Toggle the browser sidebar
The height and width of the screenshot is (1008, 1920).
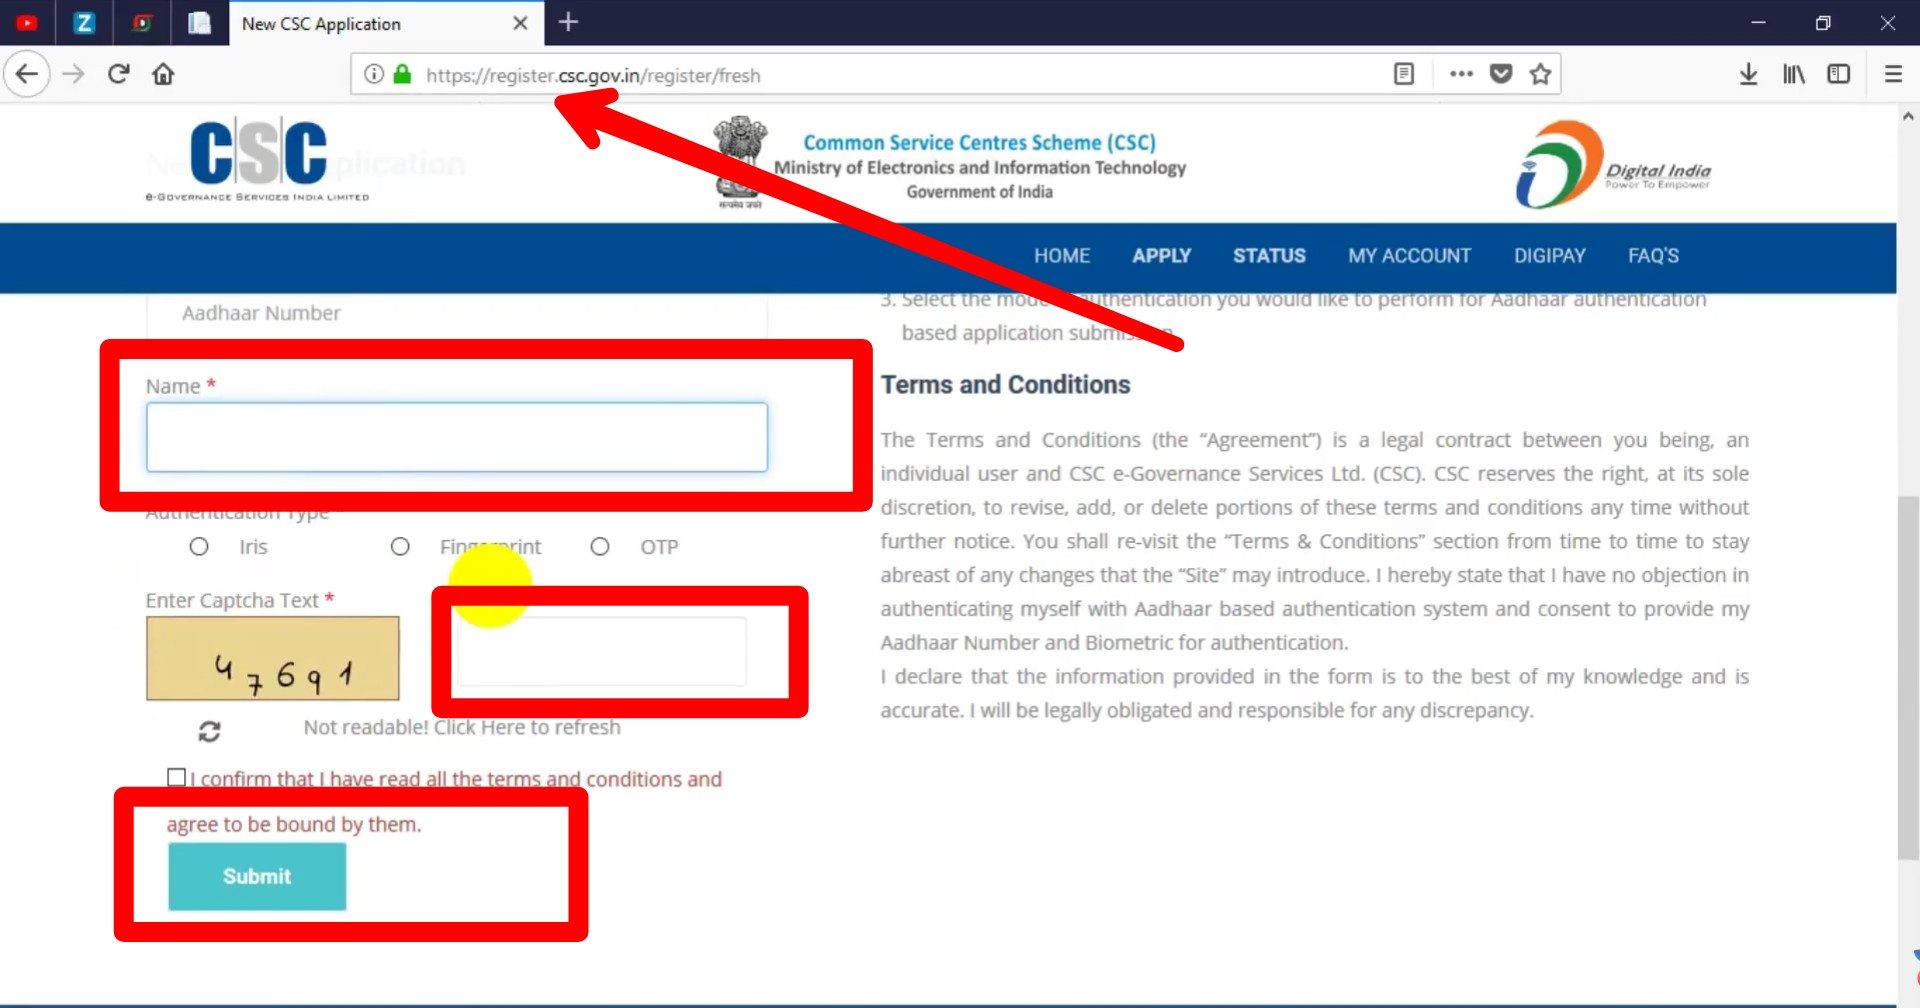tap(1839, 74)
